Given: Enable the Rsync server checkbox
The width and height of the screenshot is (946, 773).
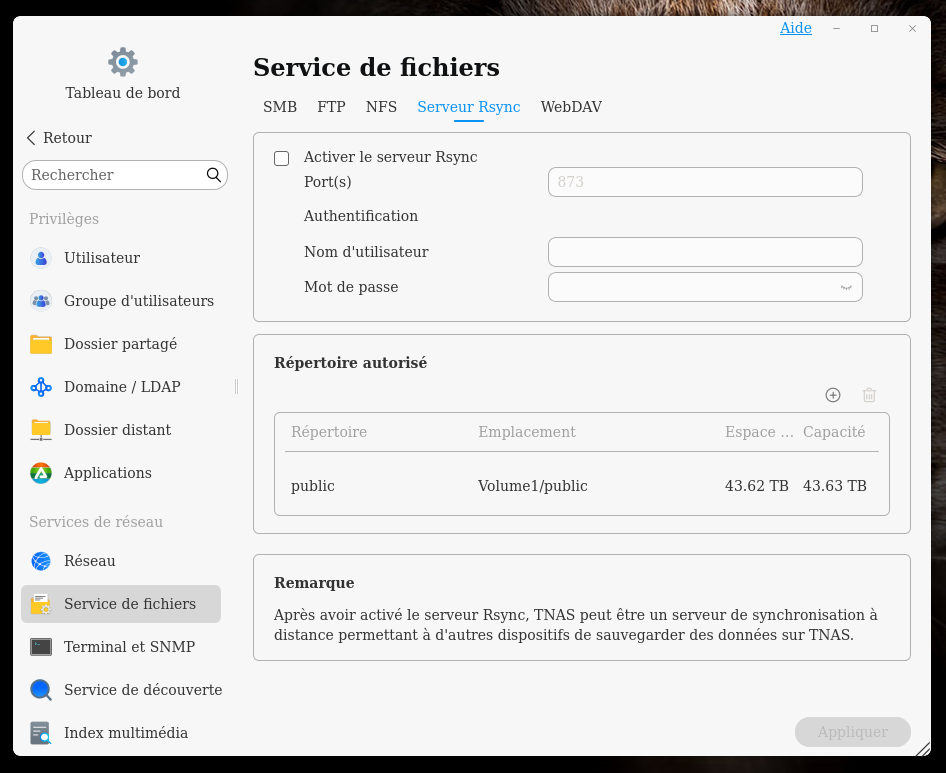Looking at the screenshot, I should (282, 158).
